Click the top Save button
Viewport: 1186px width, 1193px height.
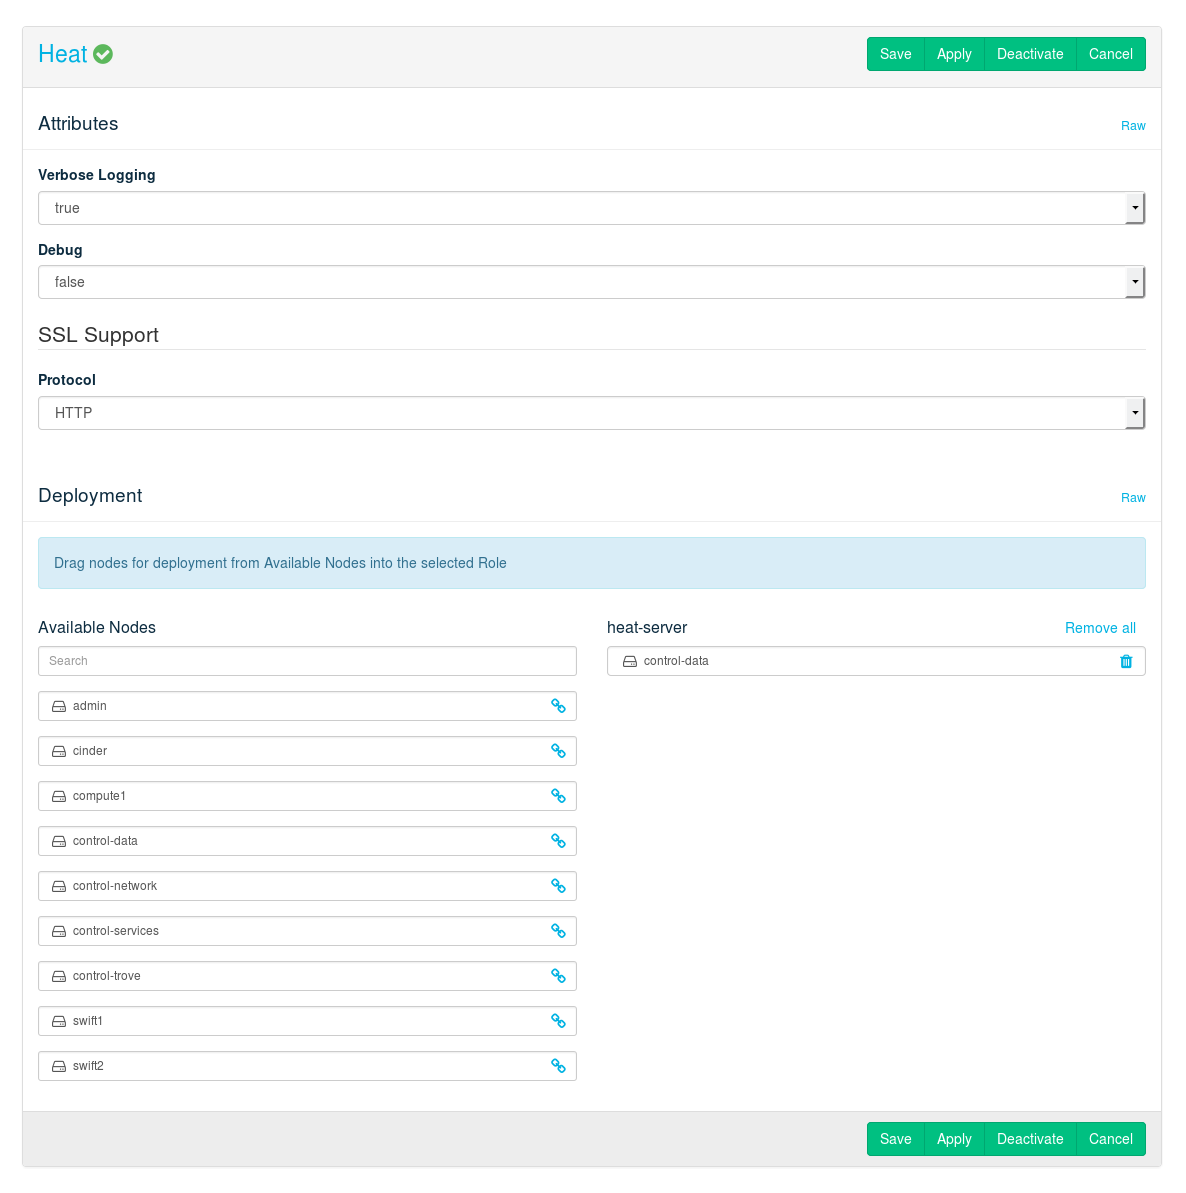click(895, 54)
